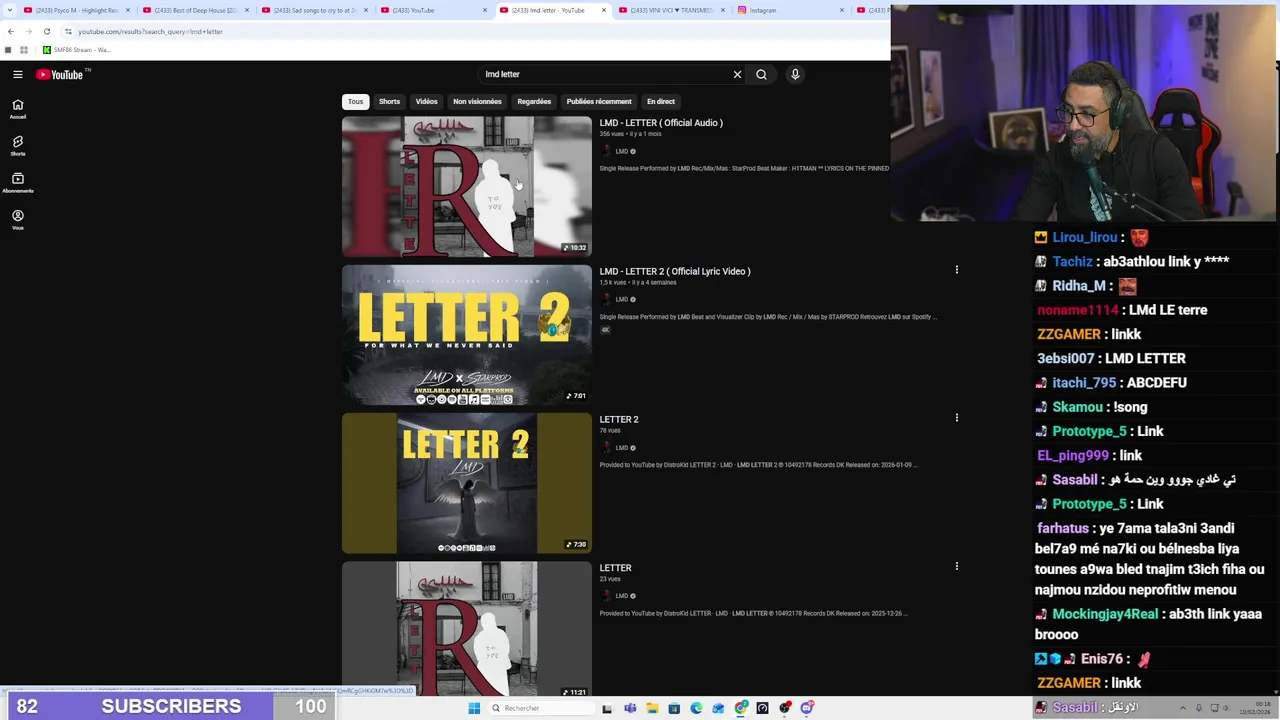Play the LETTER 11:21 thumbnail
1280x720 pixels.
click(x=467, y=628)
